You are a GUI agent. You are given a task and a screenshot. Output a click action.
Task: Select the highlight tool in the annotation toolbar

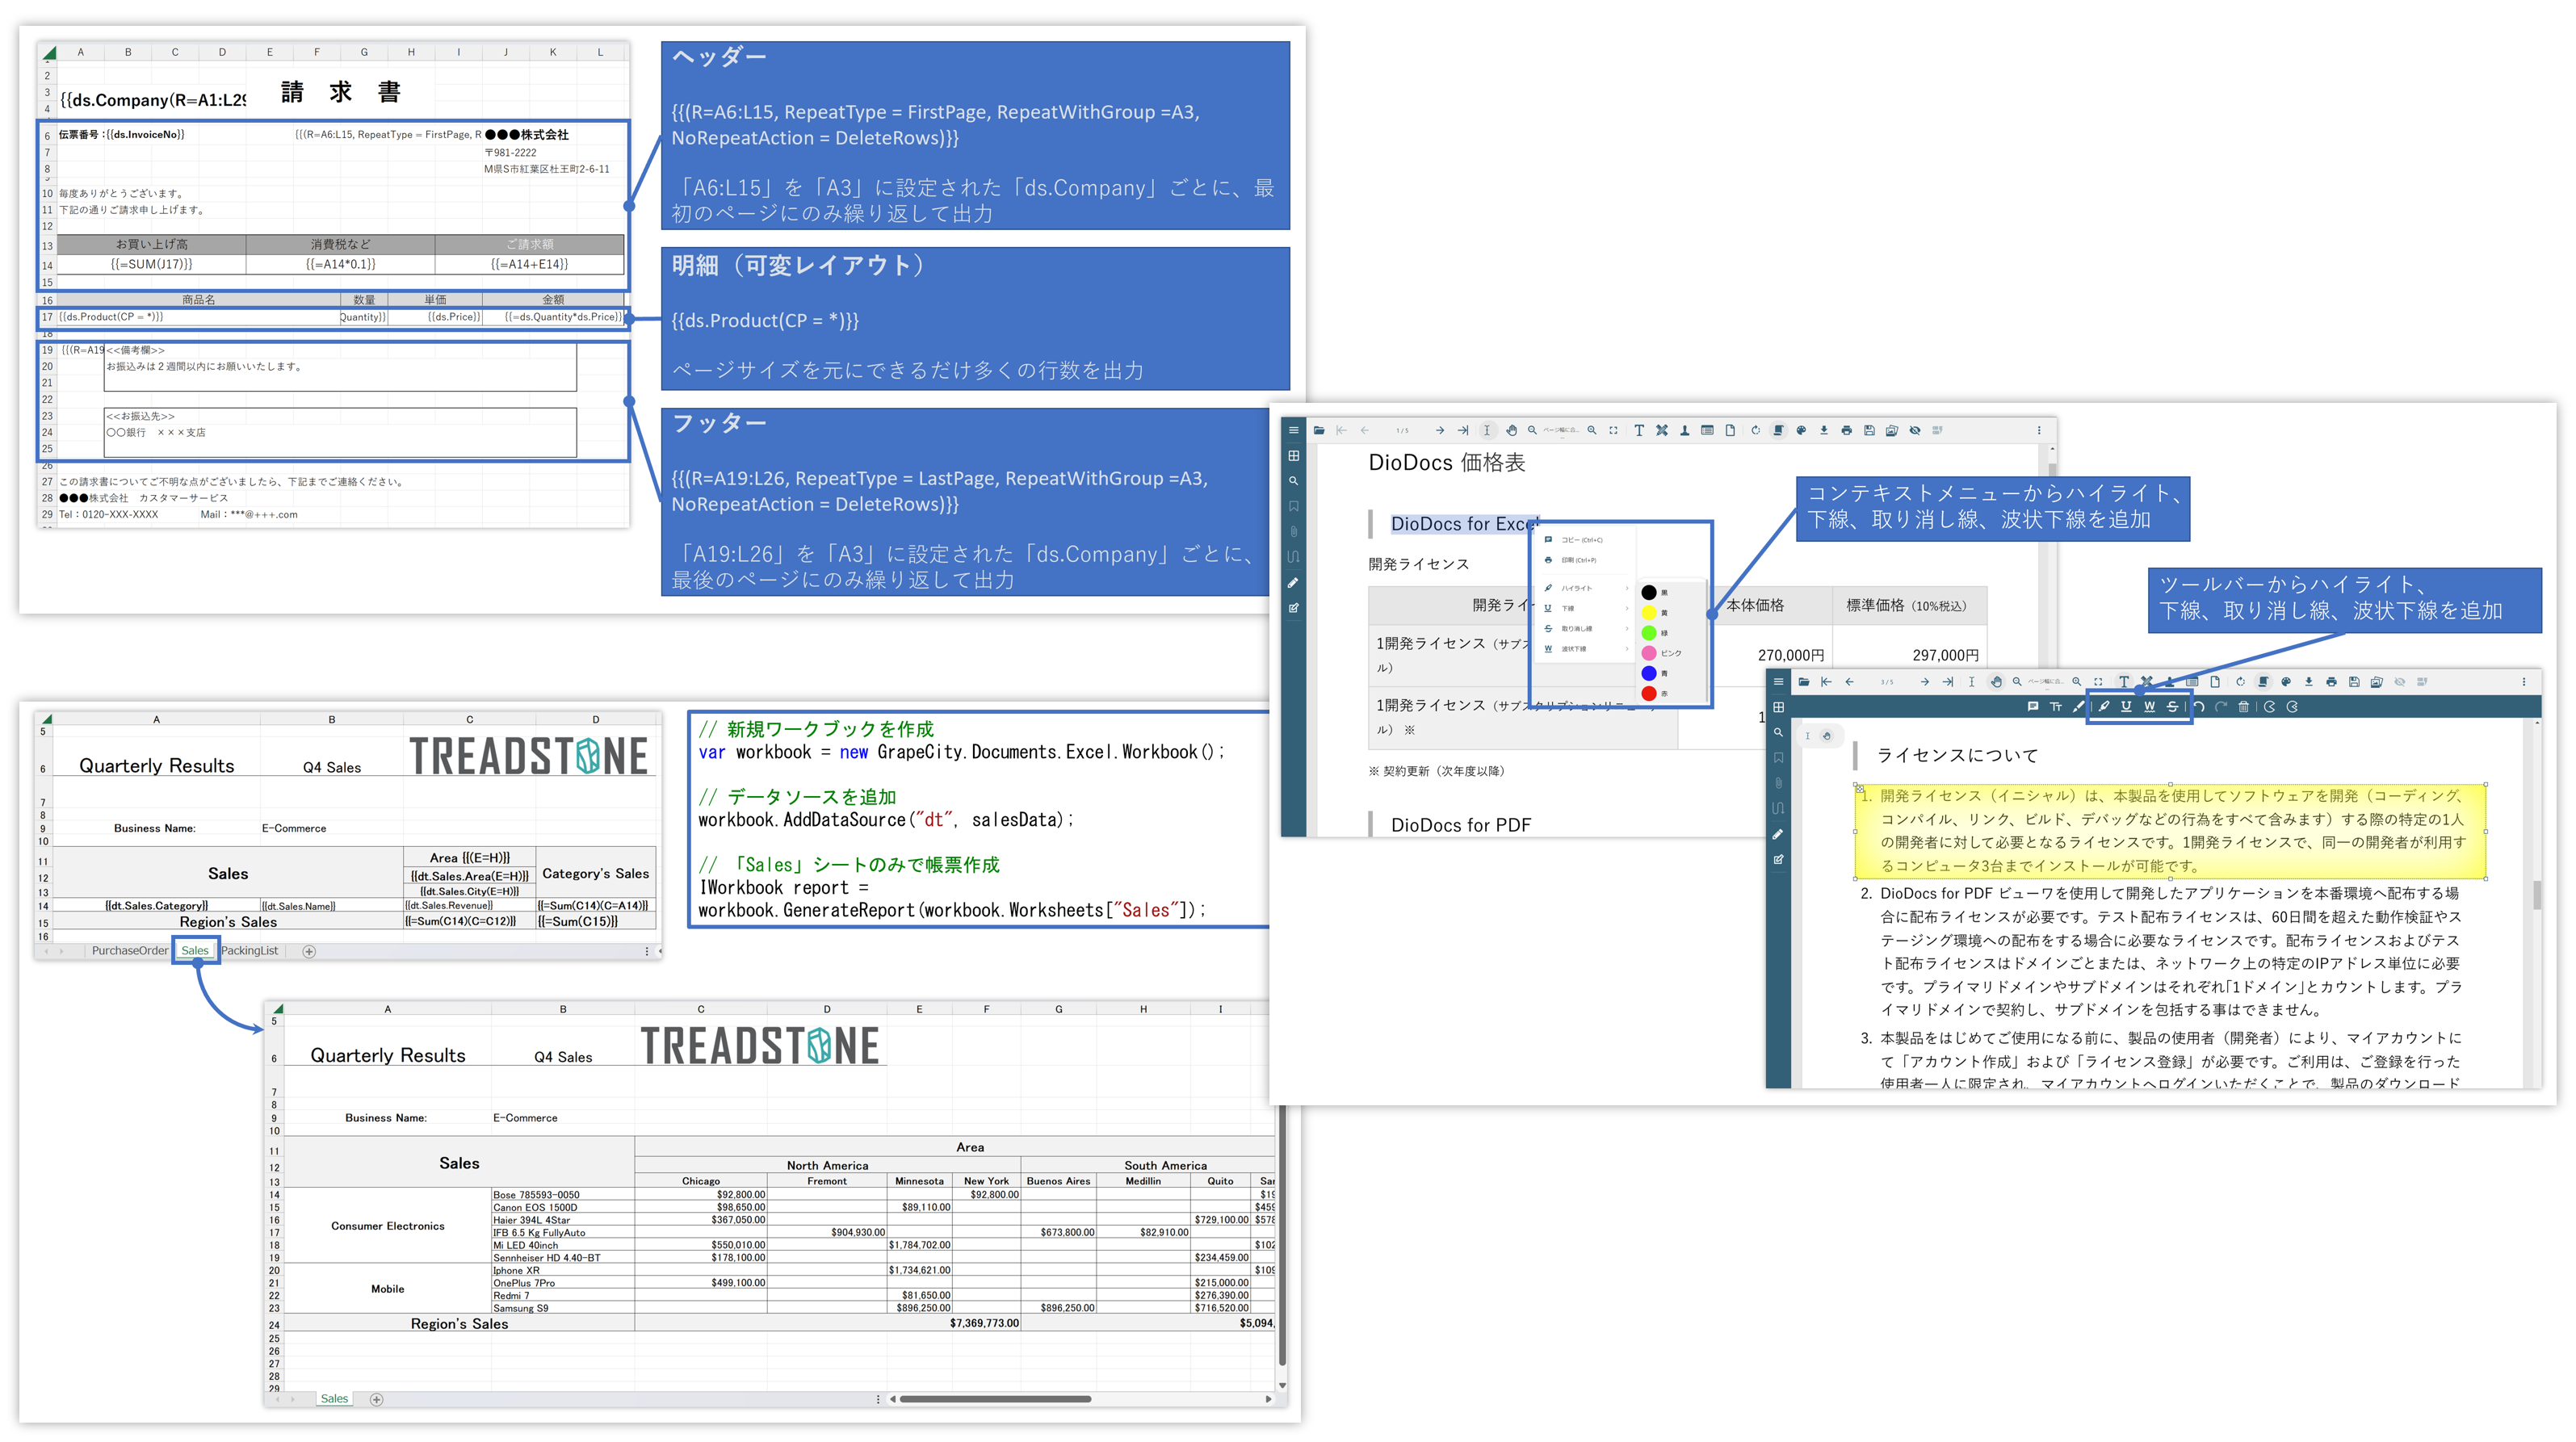(2103, 707)
